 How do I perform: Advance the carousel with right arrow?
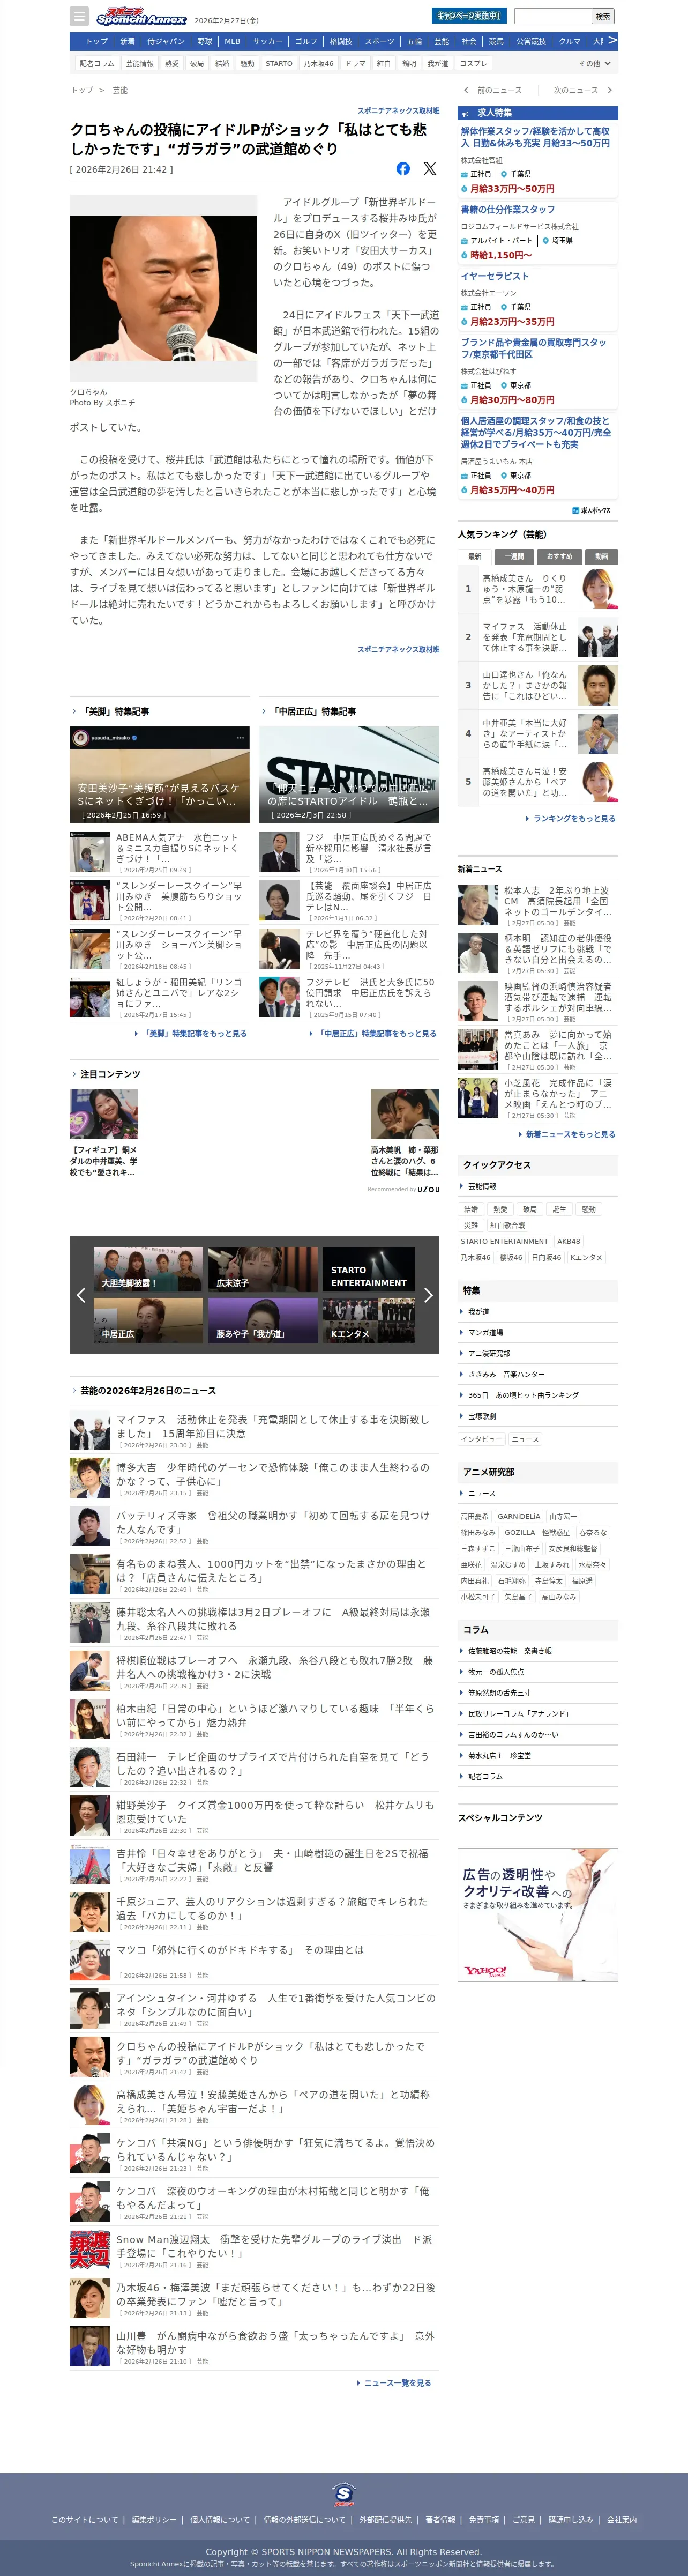click(x=428, y=1295)
